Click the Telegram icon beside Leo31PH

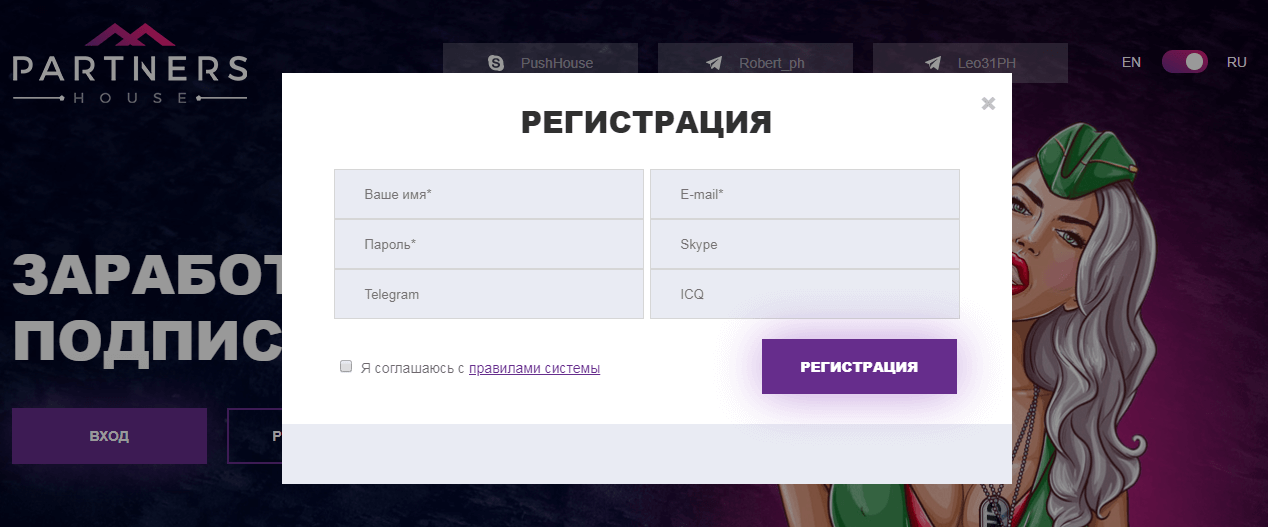(x=933, y=63)
